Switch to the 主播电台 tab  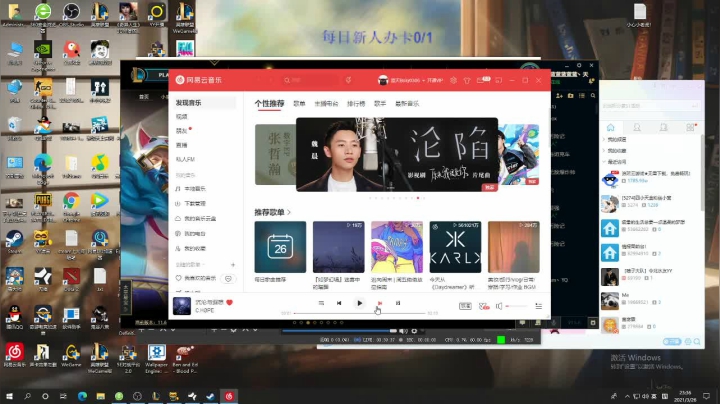pos(326,104)
